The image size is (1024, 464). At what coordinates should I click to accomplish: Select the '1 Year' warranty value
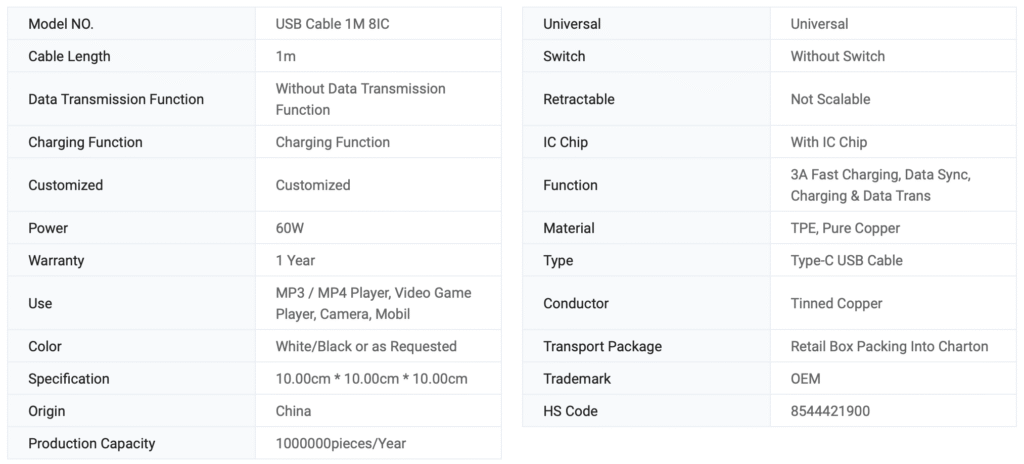point(295,260)
